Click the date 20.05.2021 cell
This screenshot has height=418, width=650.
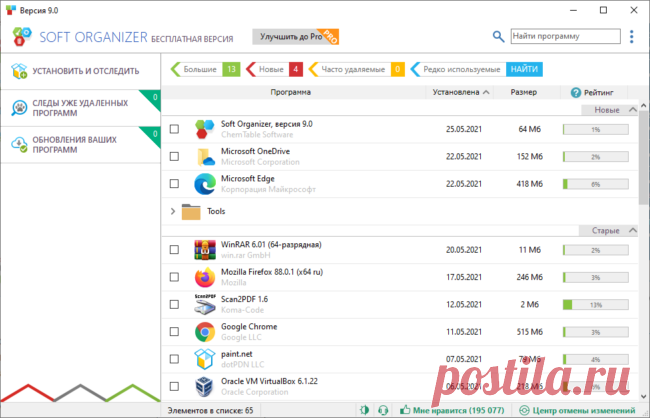coord(464,250)
